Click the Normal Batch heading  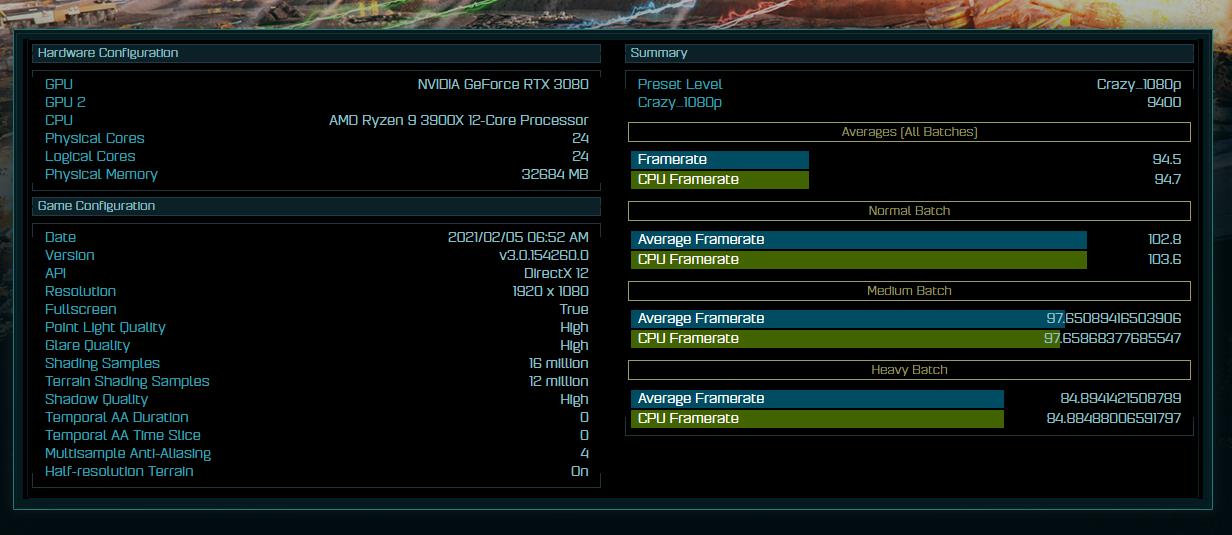tap(909, 211)
